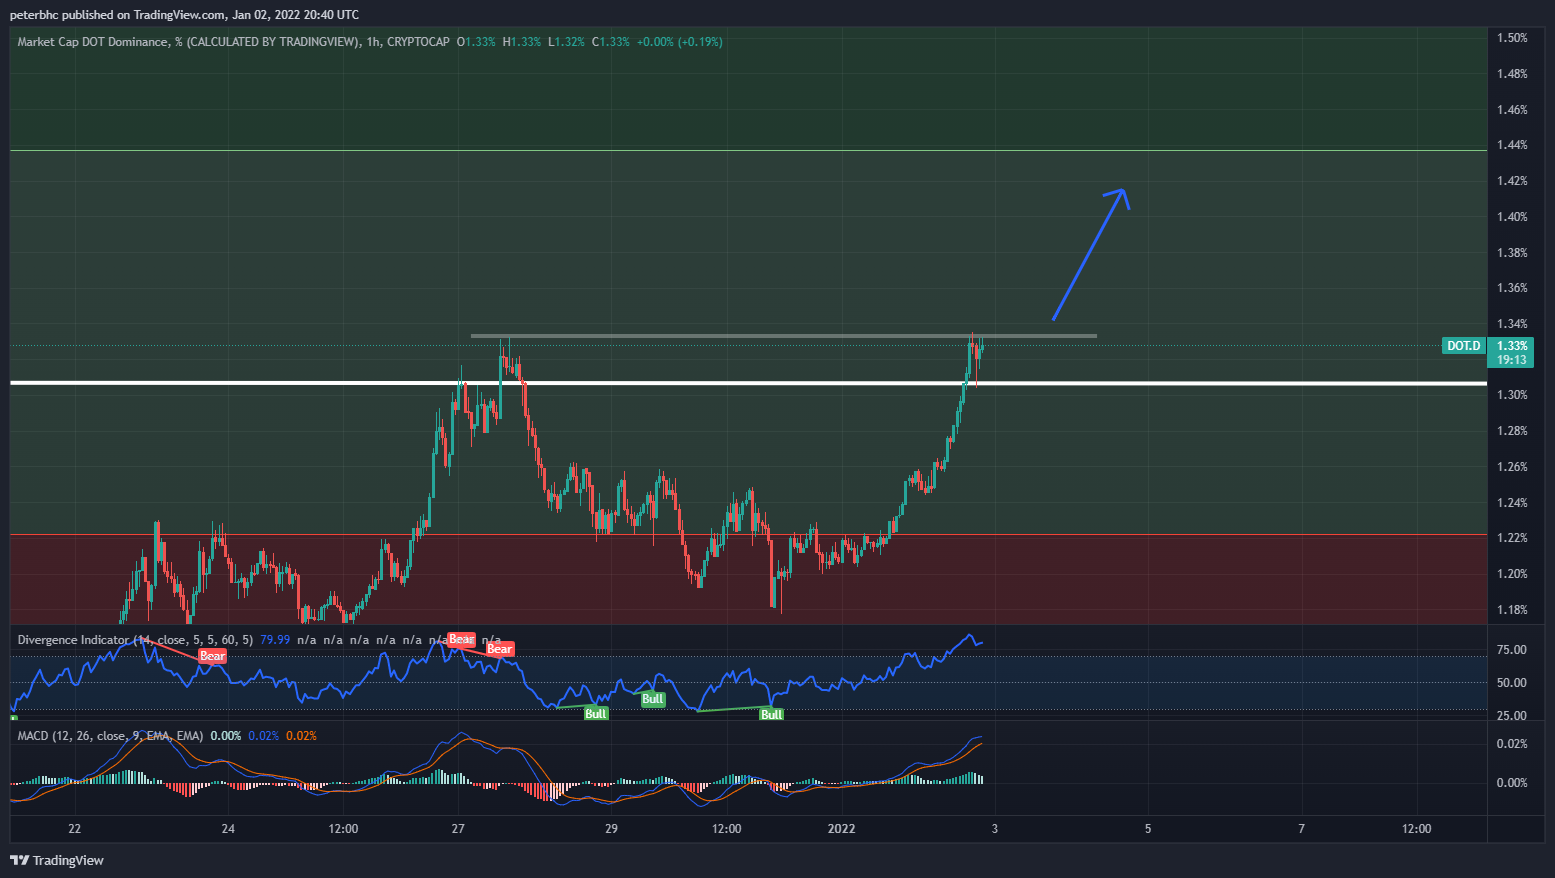Select the thick white horizontal support line
The width and height of the screenshot is (1555, 878).
748,383
